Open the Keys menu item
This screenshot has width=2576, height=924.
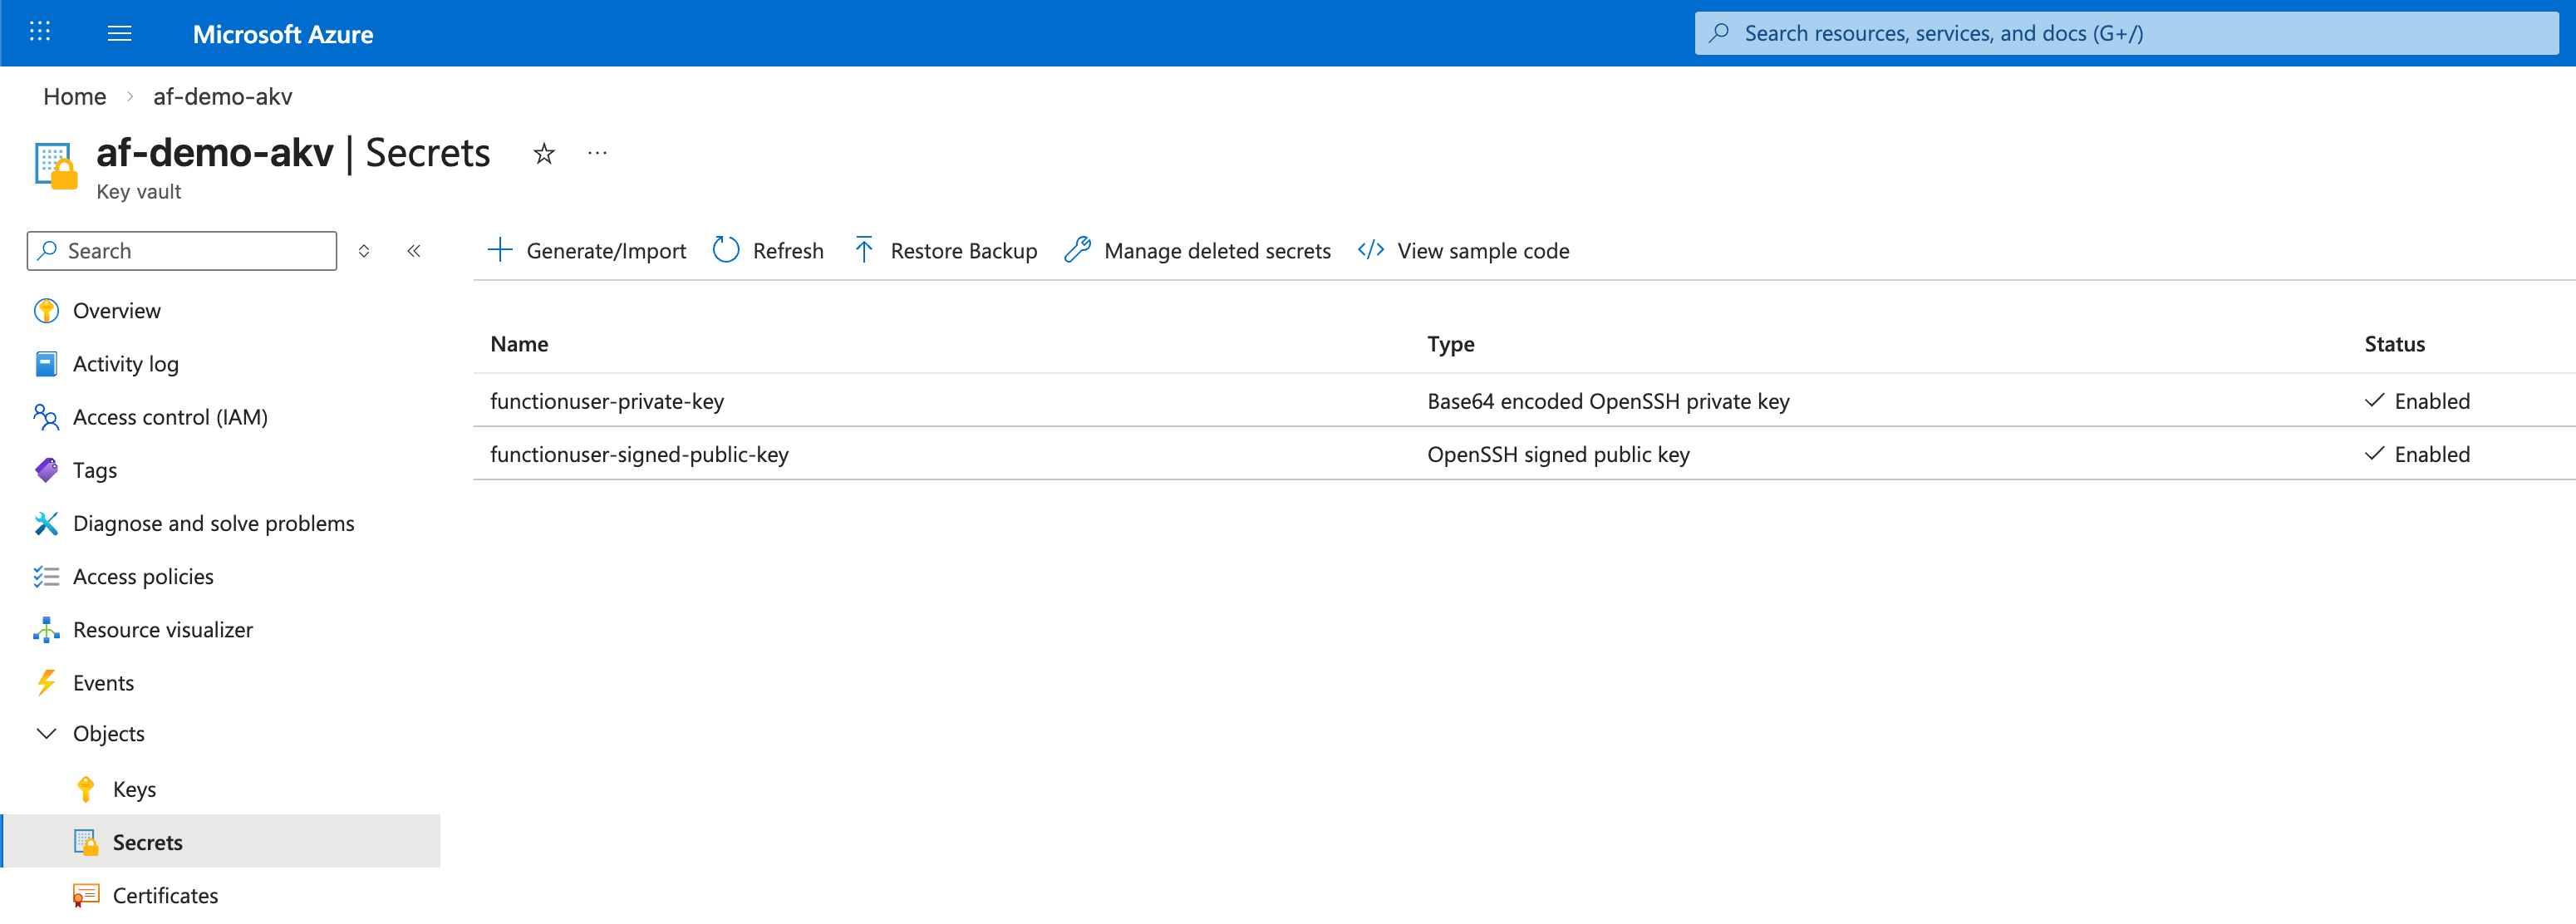(x=134, y=789)
